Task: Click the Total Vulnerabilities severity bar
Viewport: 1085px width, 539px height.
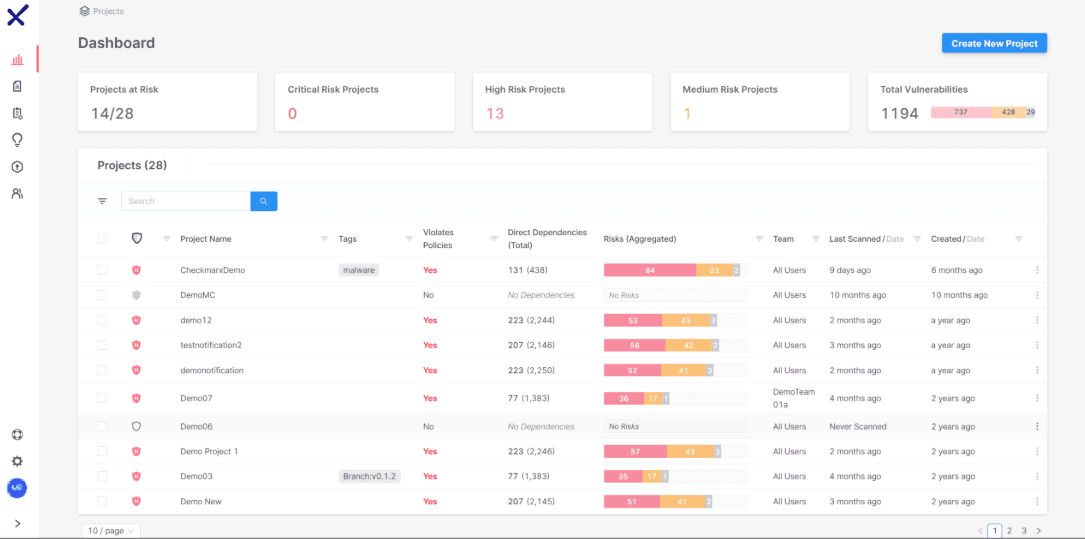Action: [983, 112]
